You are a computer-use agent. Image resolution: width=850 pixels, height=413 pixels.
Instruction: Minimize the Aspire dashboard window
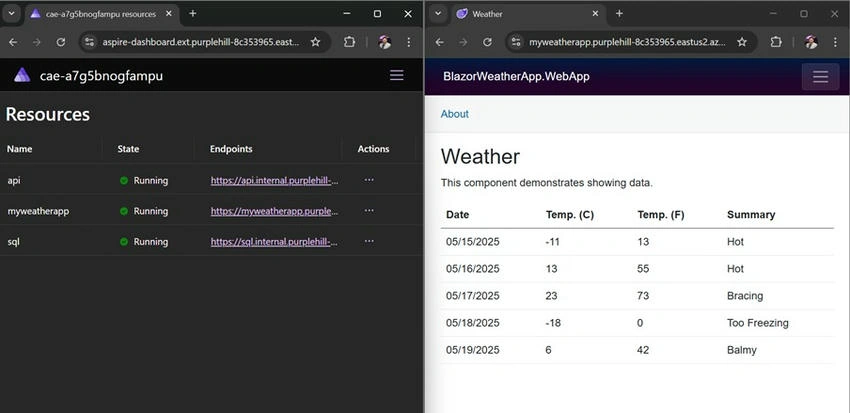click(x=347, y=14)
